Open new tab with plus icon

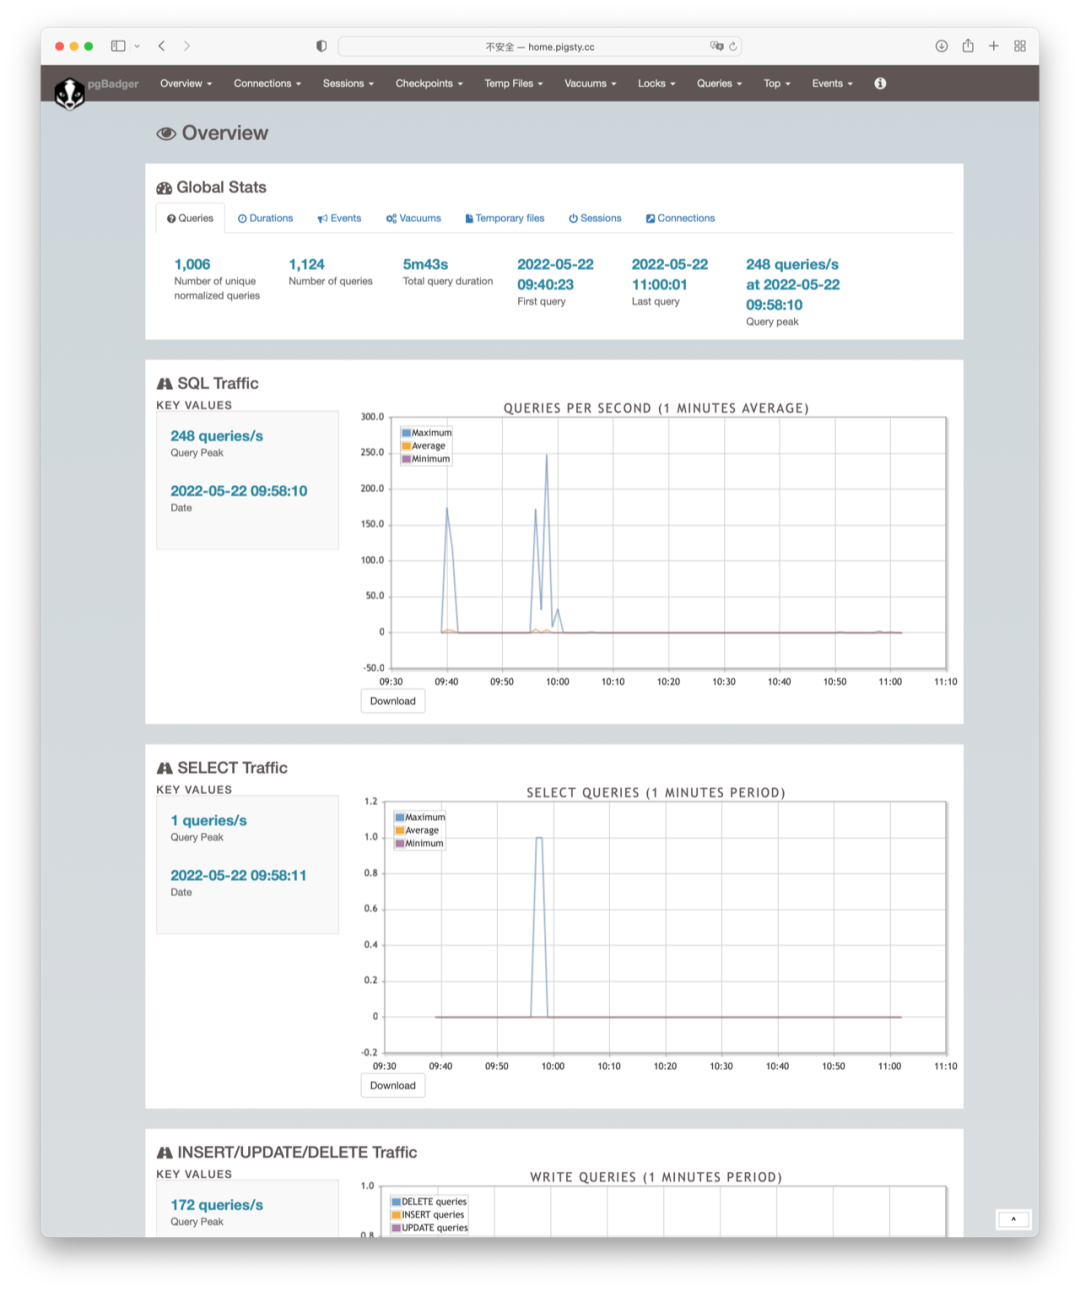point(994,46)
